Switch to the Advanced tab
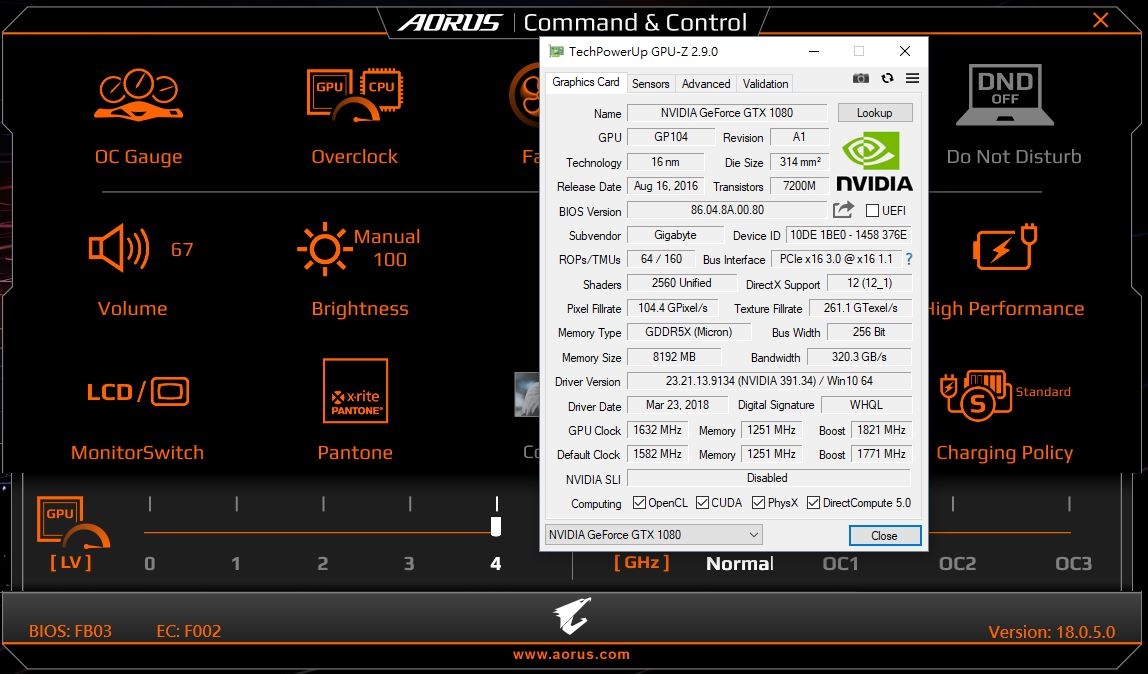The width and height of the screenshot is (1148, 674). (706, 83)
